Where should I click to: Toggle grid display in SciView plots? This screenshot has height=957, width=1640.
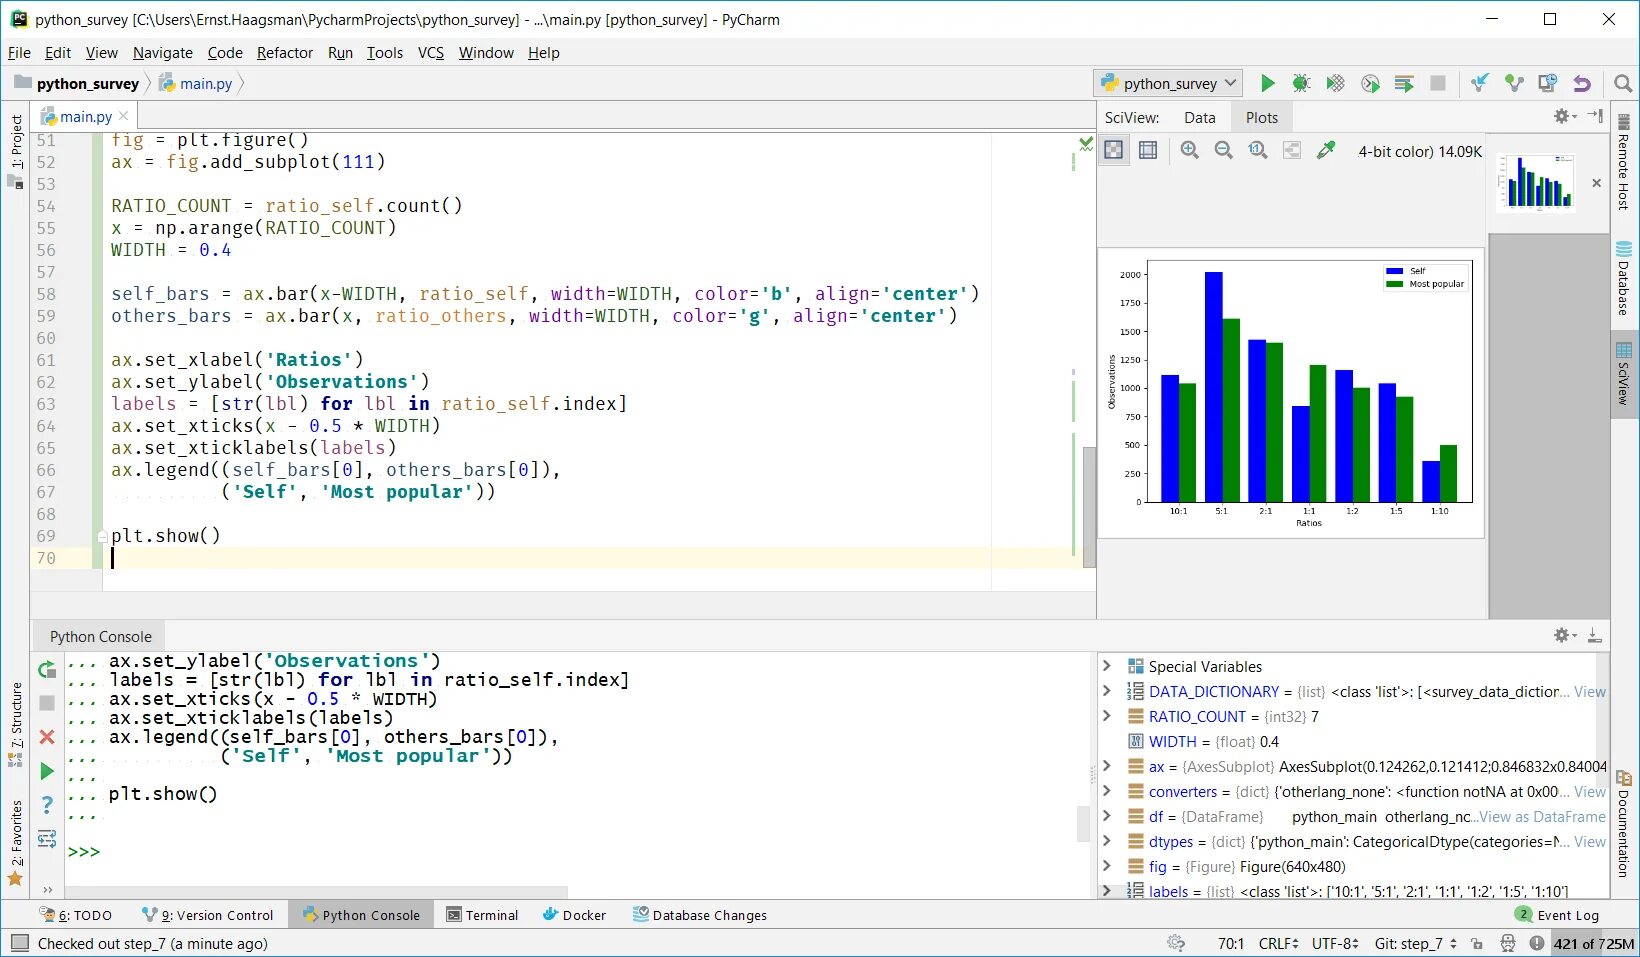coord(1148,150)
